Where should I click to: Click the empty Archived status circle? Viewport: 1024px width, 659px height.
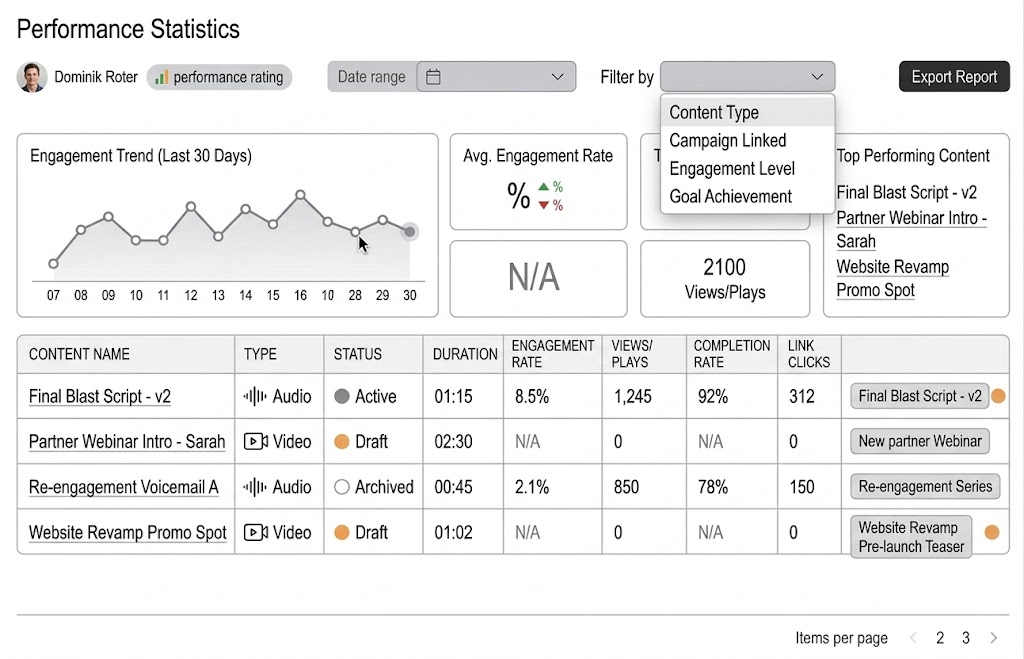tap(342, 487)
